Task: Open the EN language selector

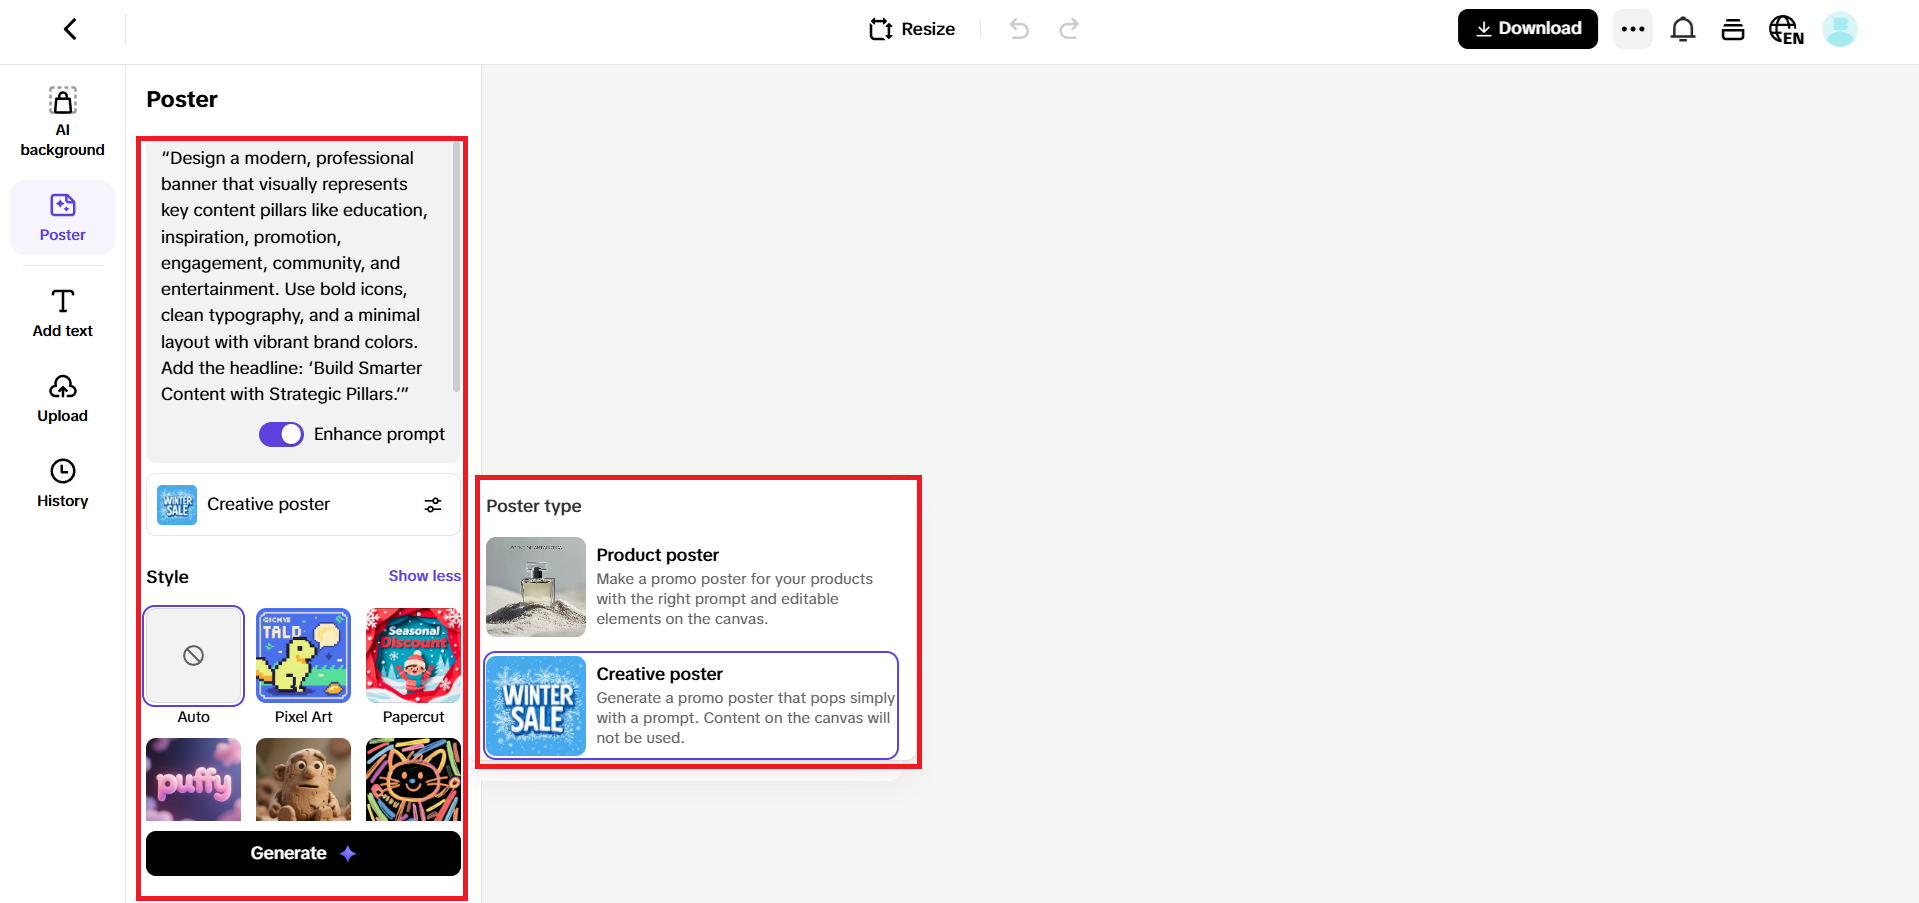Action: (1786, 29)
